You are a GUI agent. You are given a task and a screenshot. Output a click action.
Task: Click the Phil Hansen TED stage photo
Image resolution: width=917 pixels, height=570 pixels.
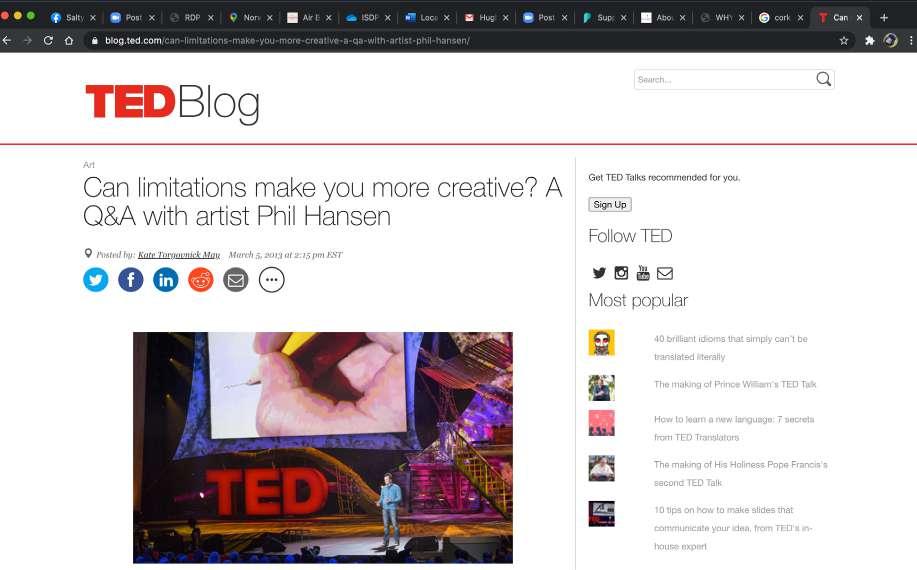[323, 448]
